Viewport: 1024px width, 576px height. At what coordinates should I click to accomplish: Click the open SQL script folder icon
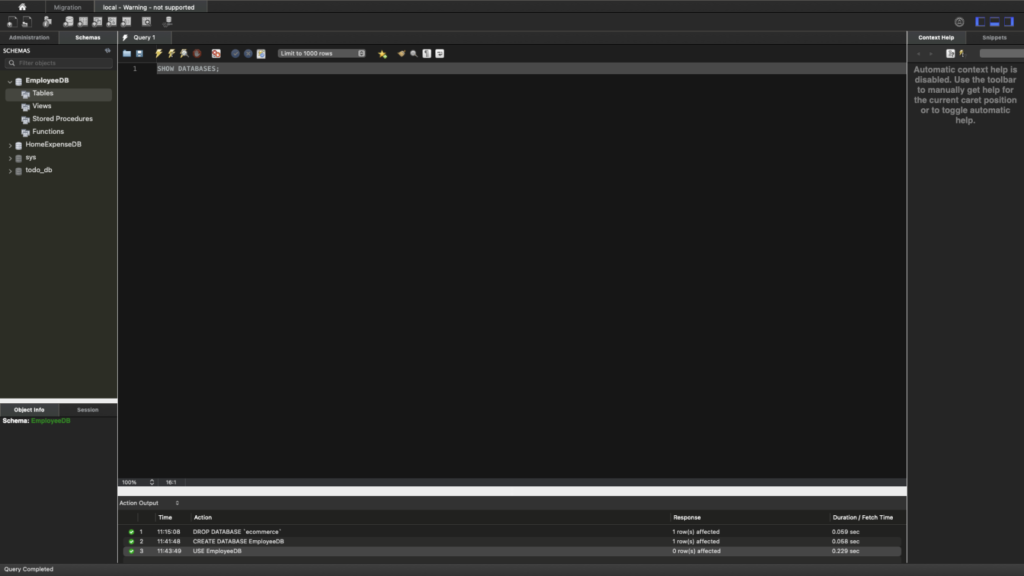click(x=127, y=53)
